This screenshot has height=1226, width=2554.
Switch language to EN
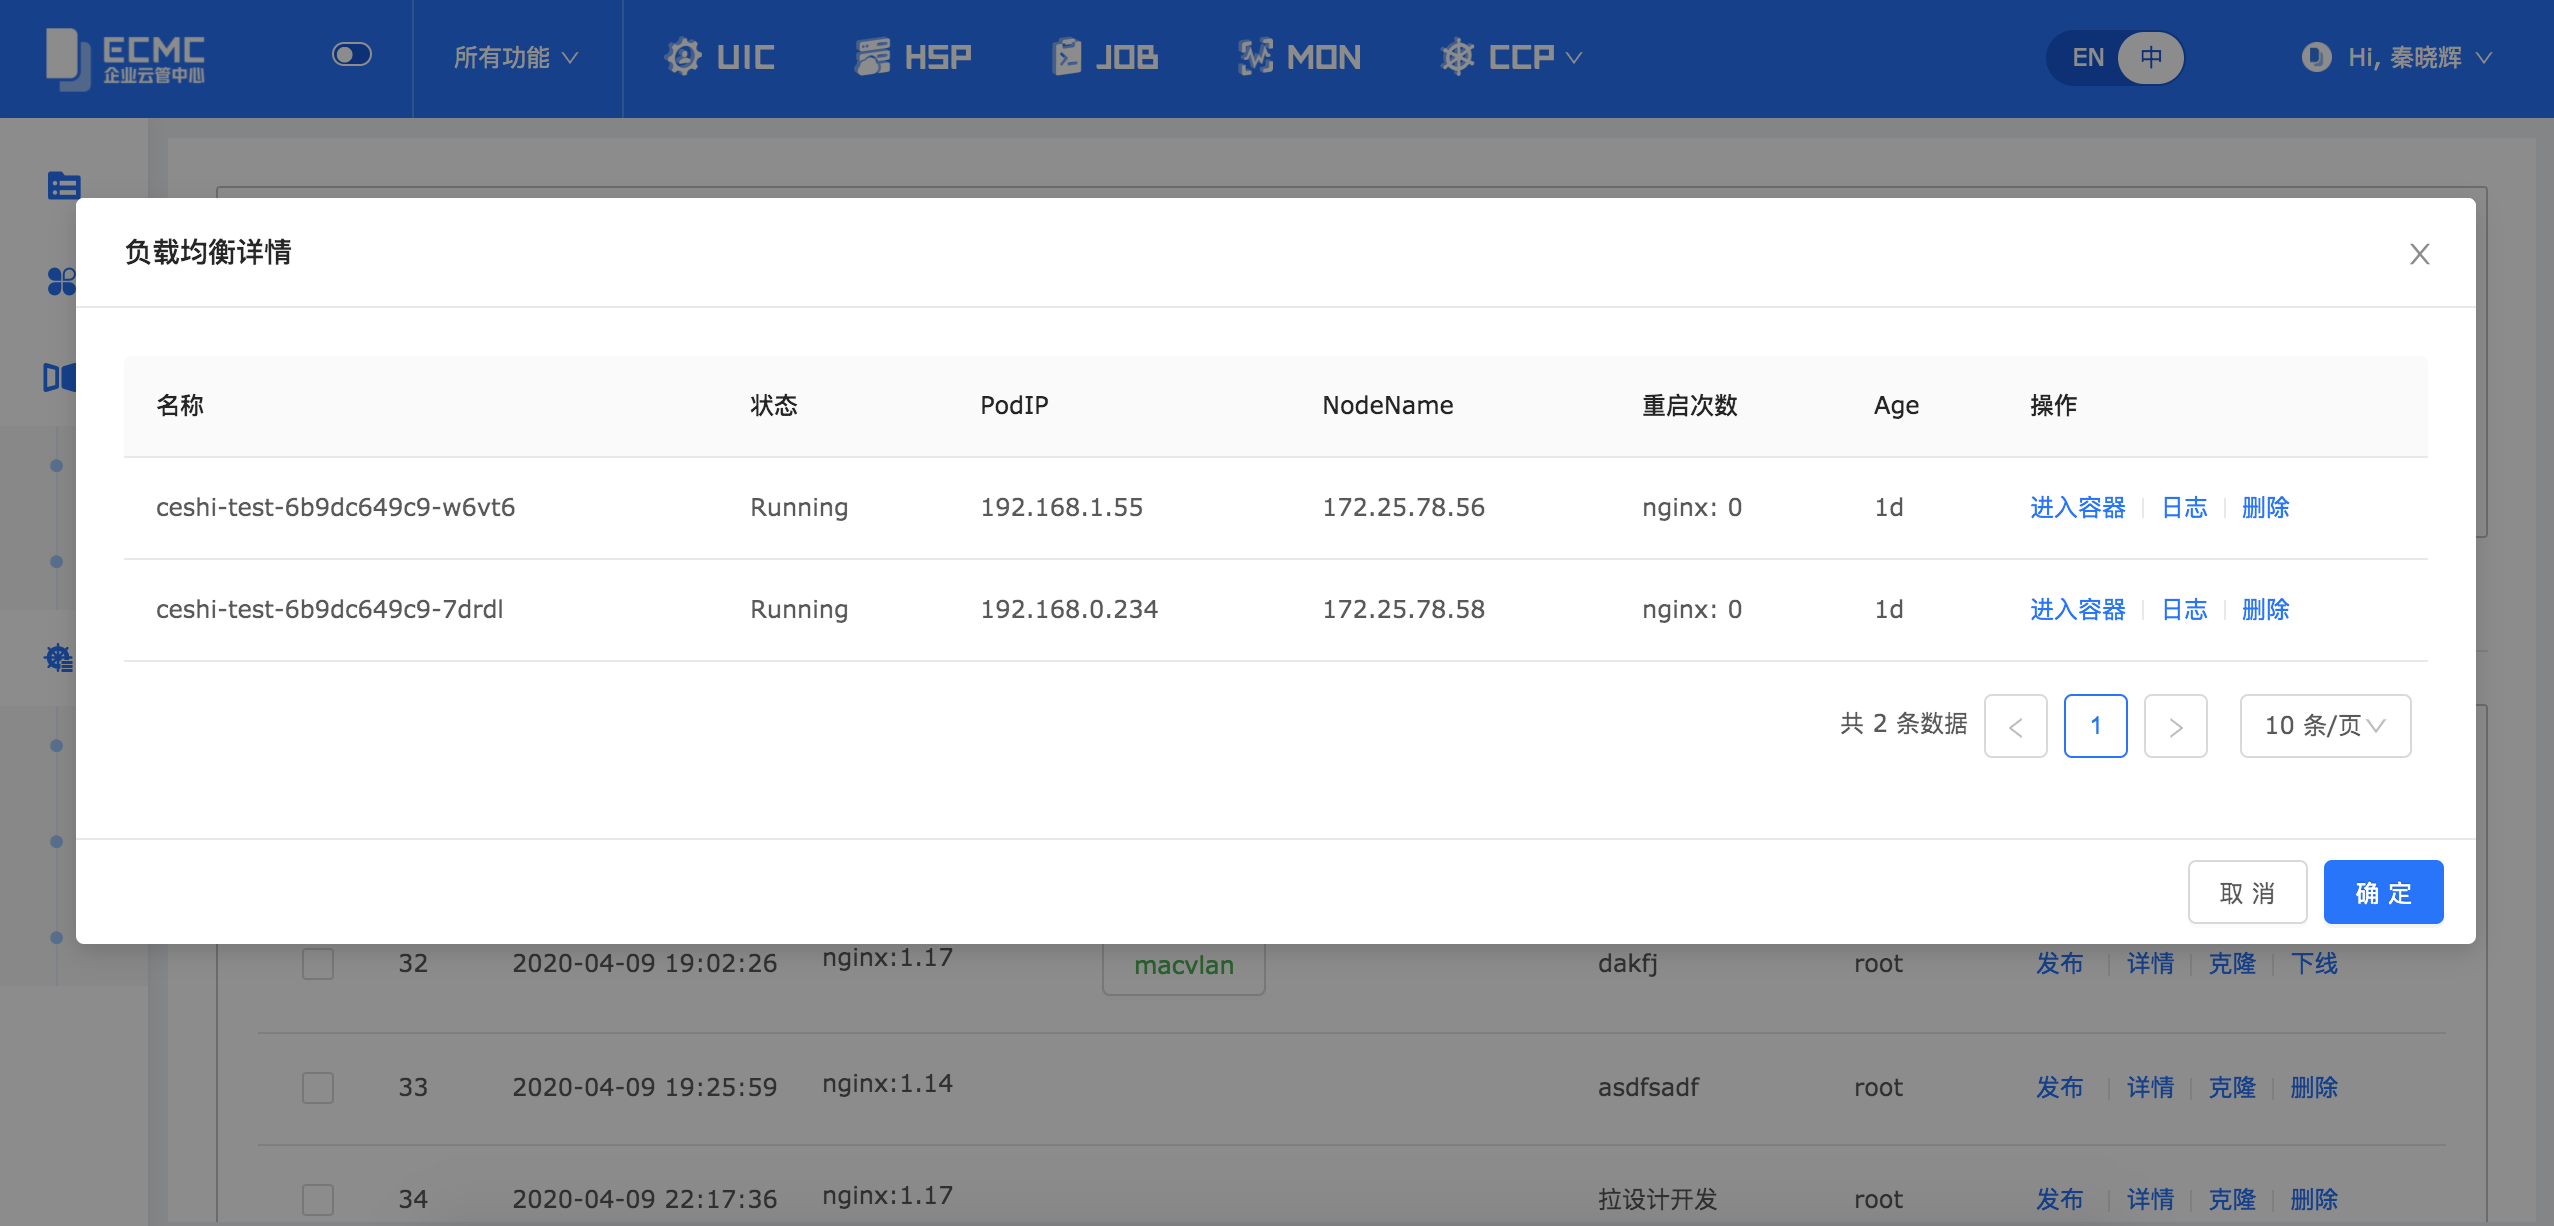(2088, 57)
